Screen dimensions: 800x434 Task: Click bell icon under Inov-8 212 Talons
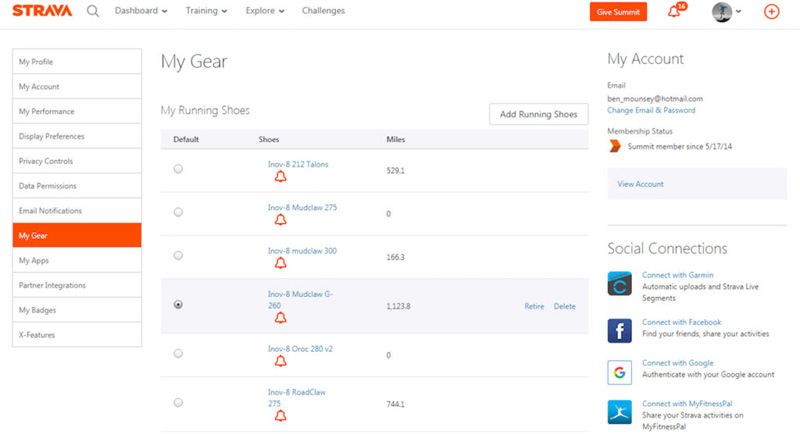point(281,177)
